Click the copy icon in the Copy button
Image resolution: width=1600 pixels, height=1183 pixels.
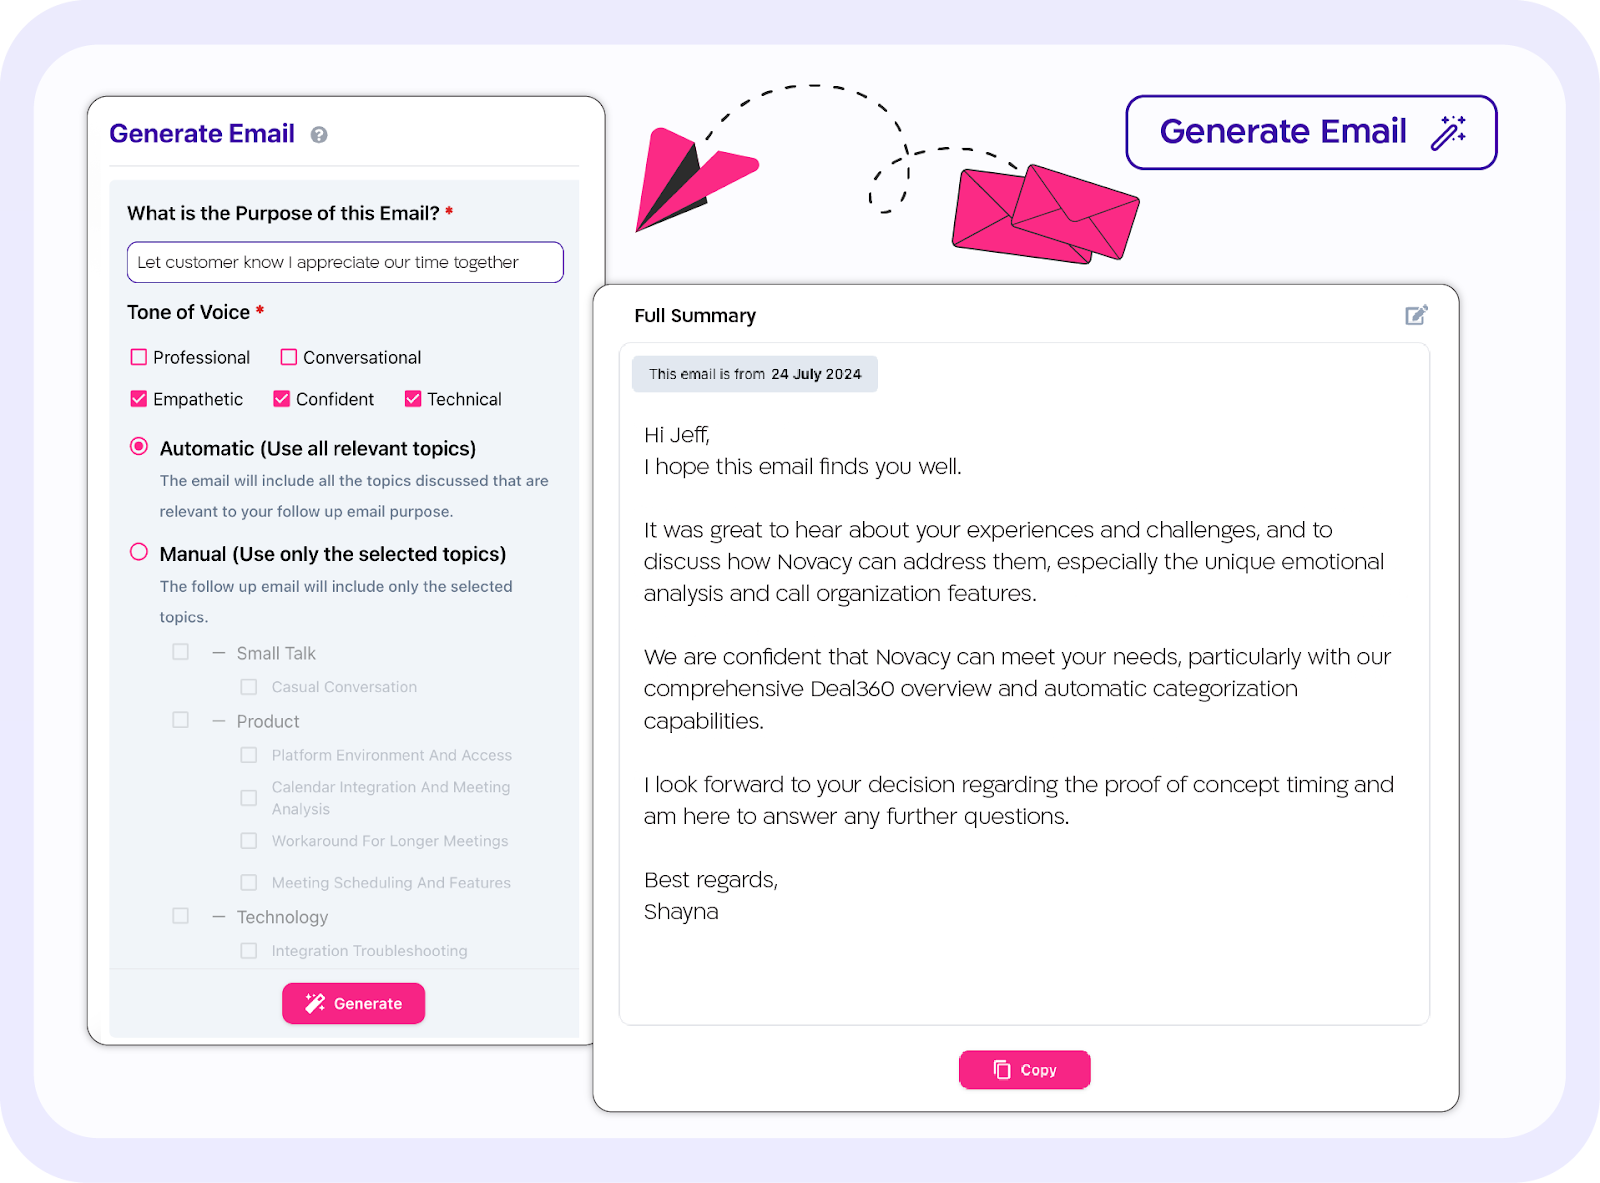[x=1002, y=1070]
